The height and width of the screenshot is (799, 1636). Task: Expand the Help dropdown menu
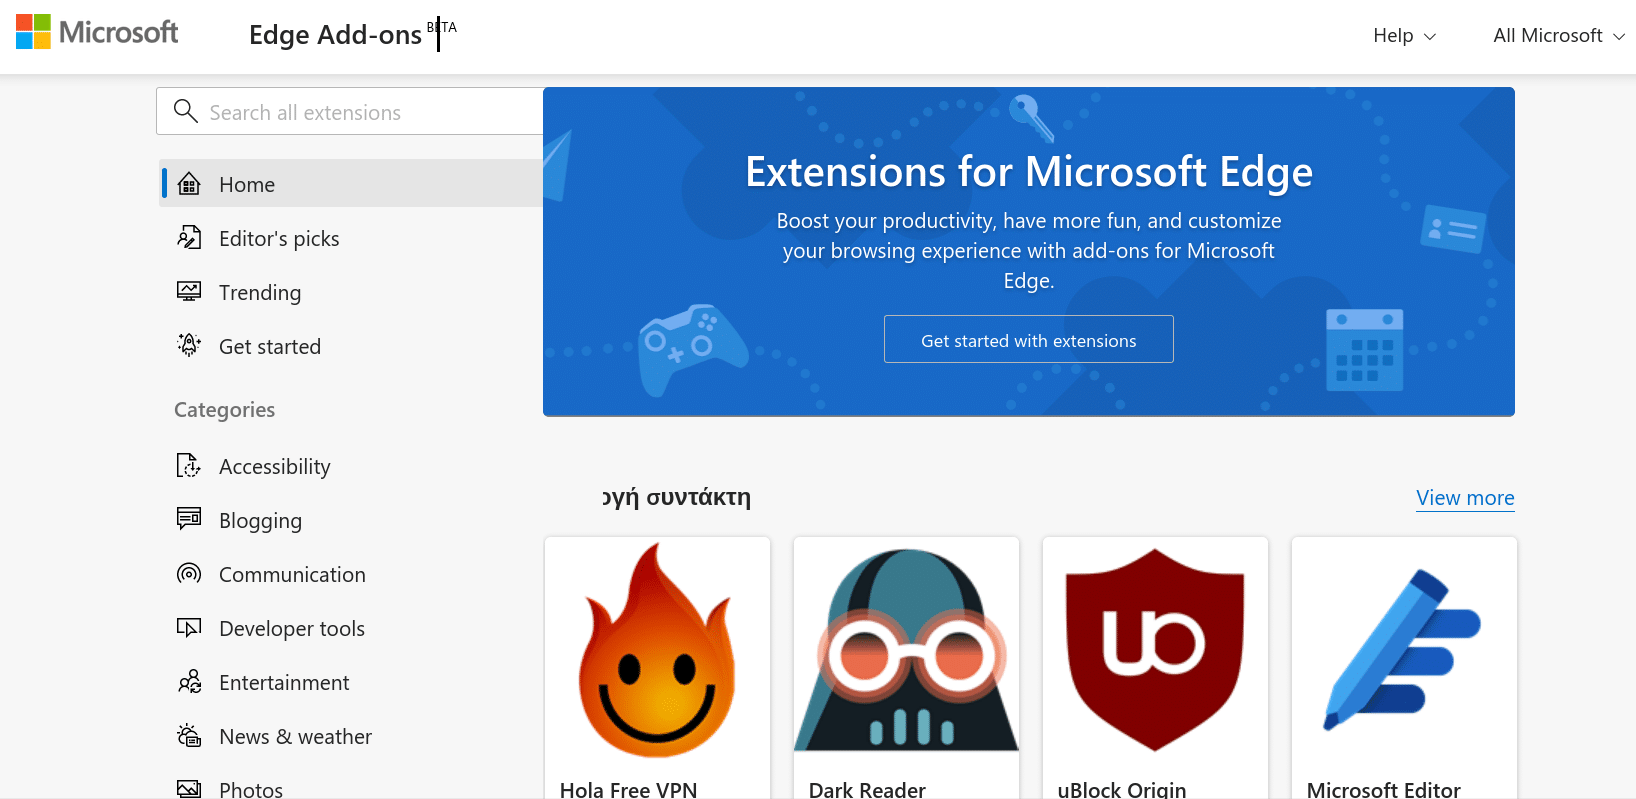pos(1404,35)
